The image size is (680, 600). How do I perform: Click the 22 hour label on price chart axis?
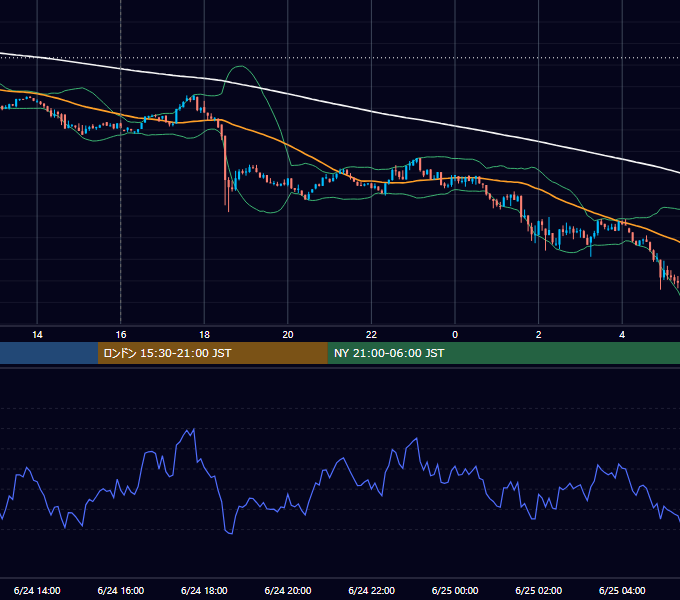pos(371,335)
